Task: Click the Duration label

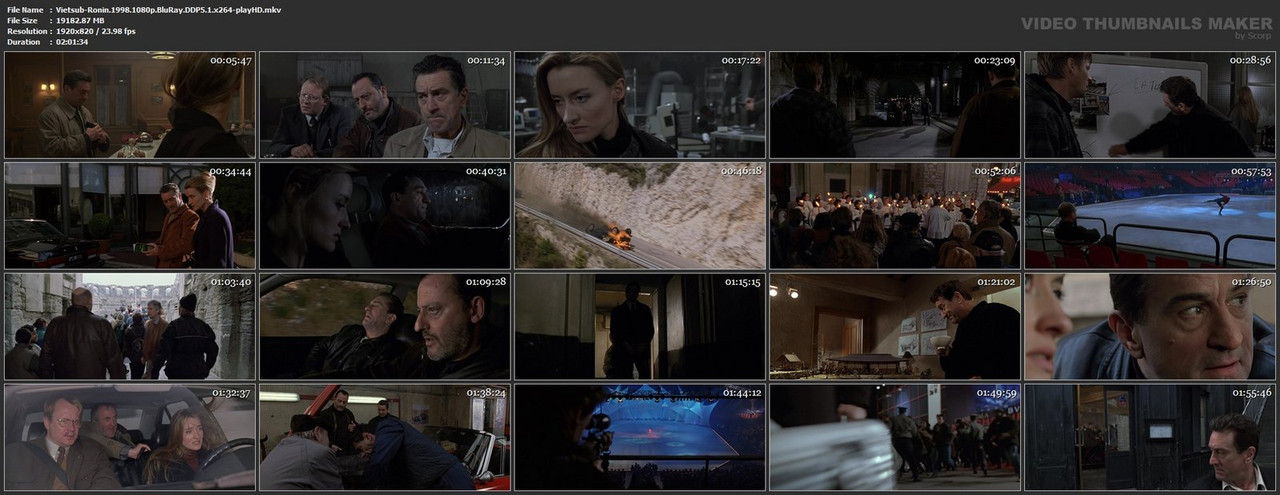Action: [x=23, y=42]
